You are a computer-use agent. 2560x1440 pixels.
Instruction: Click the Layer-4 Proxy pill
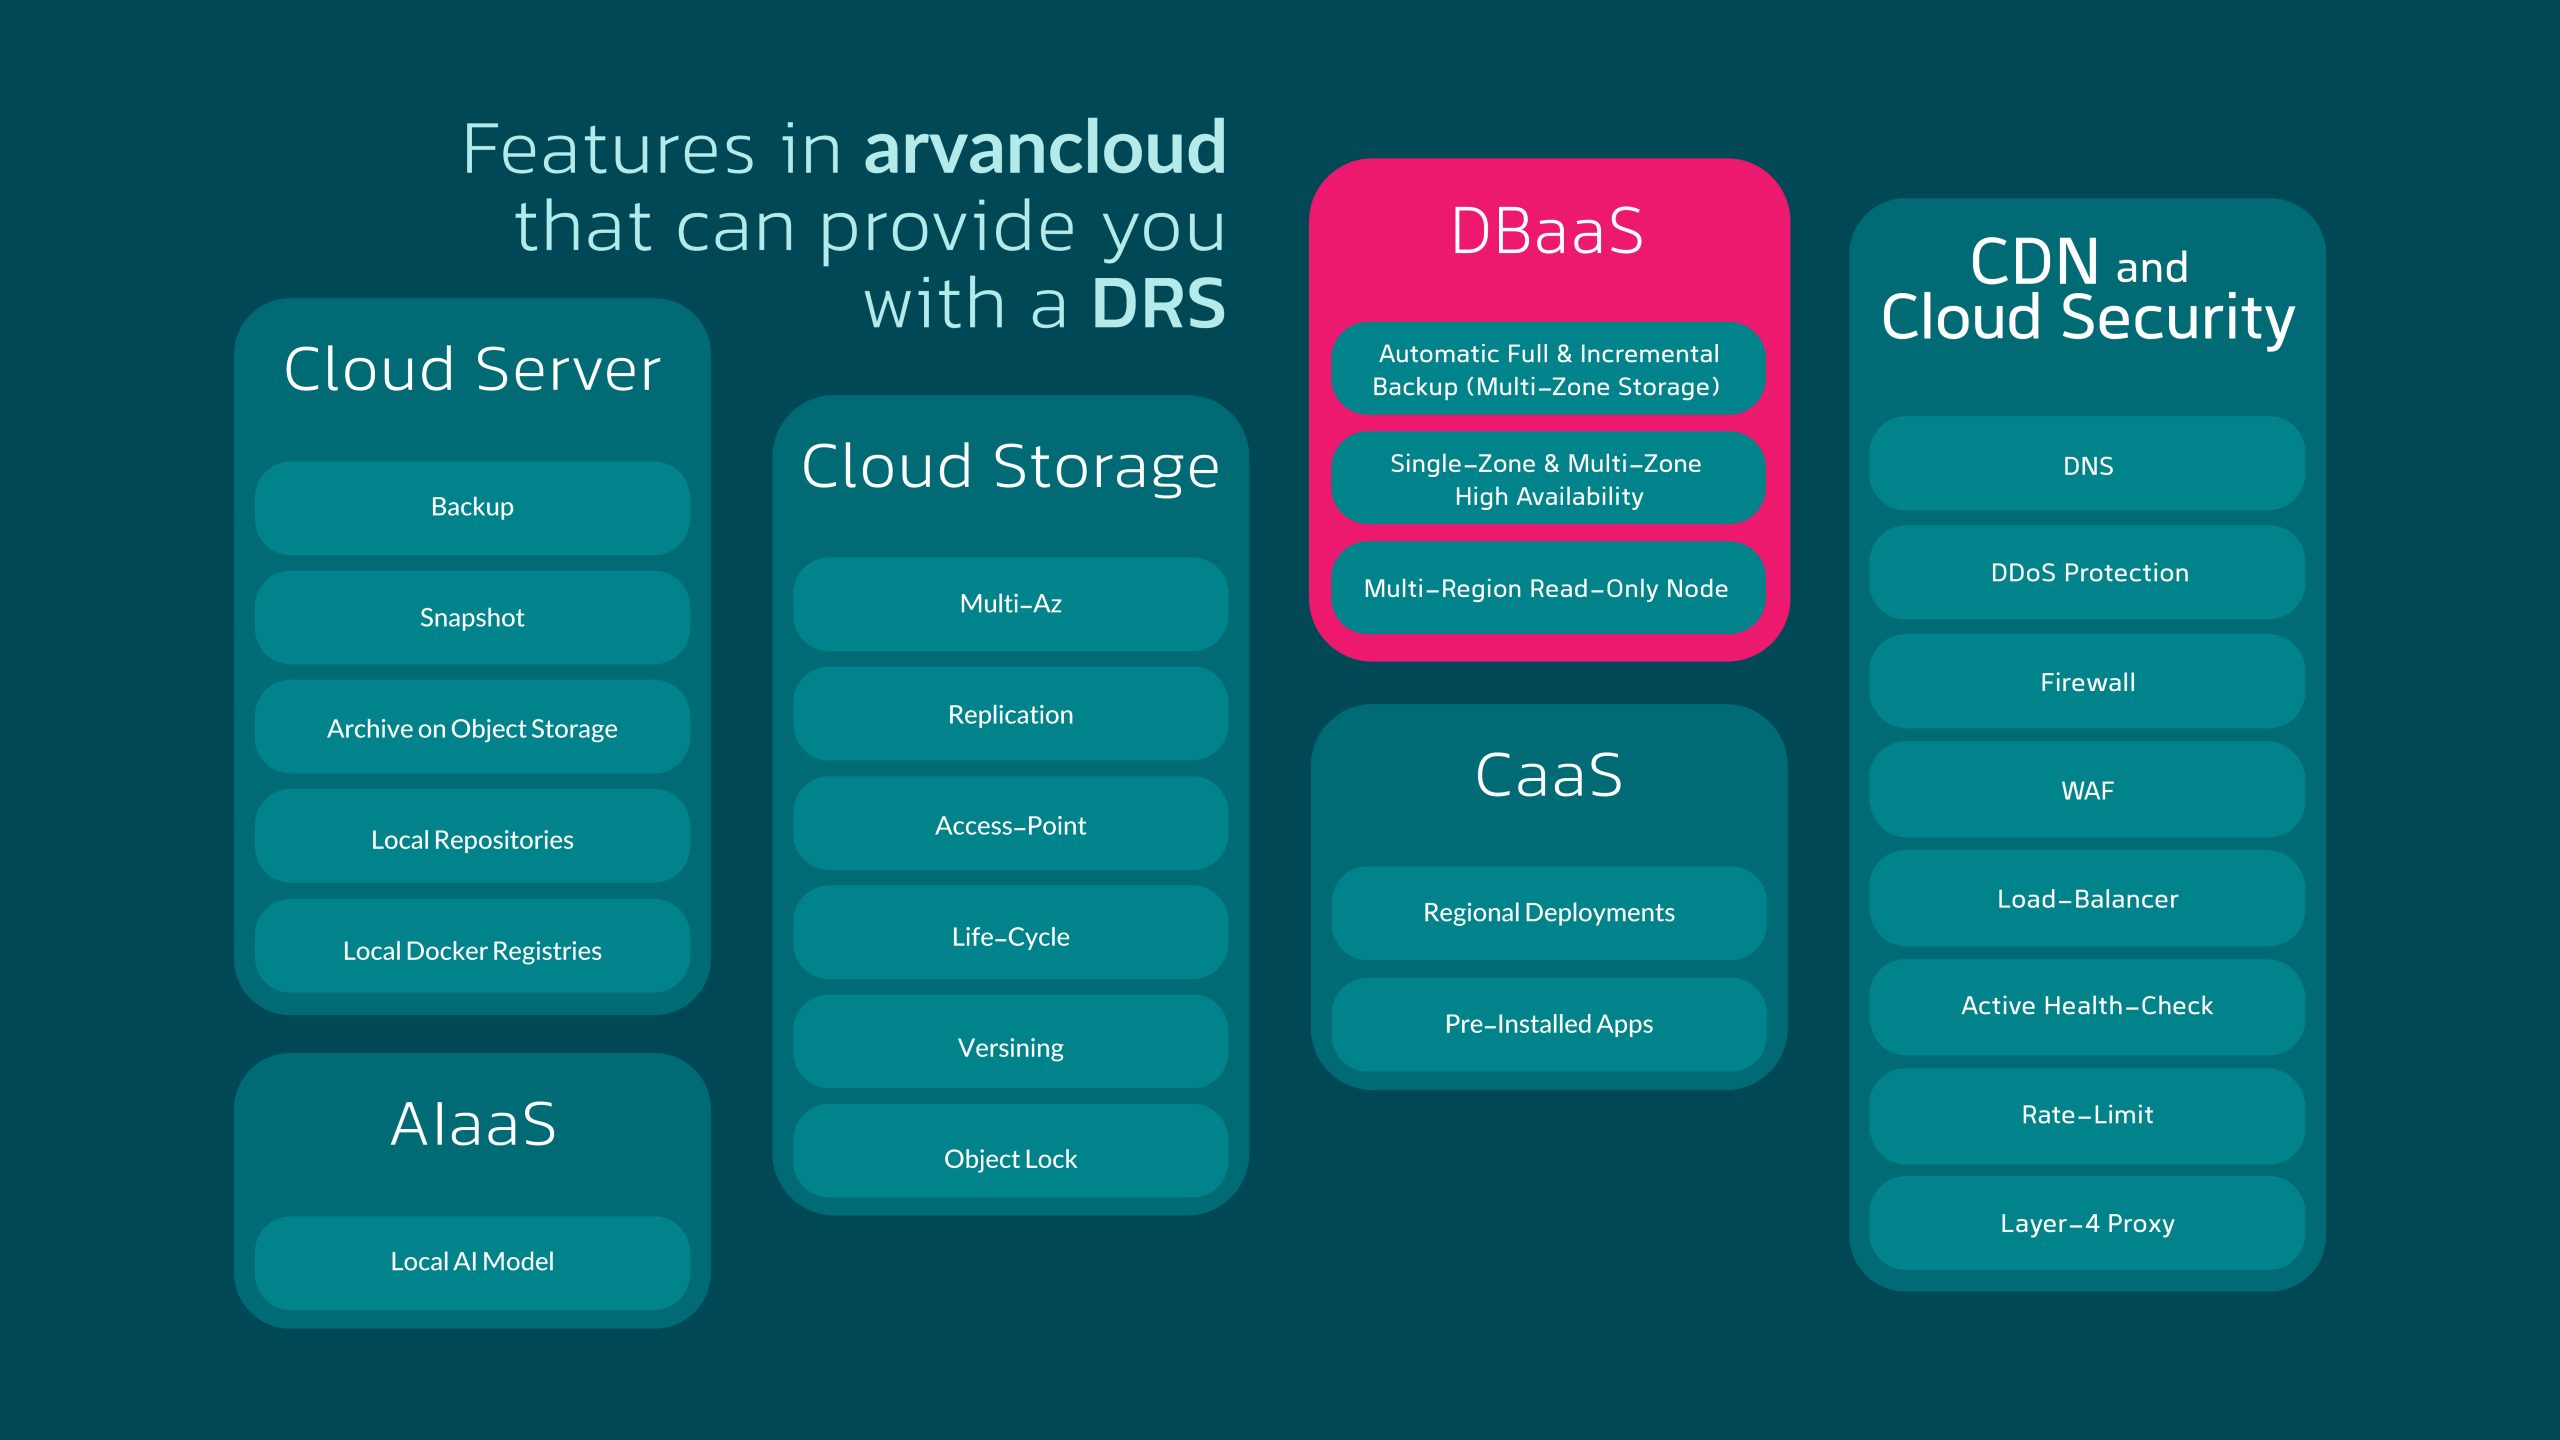pyautogui.click(x=2087, y=1223)
